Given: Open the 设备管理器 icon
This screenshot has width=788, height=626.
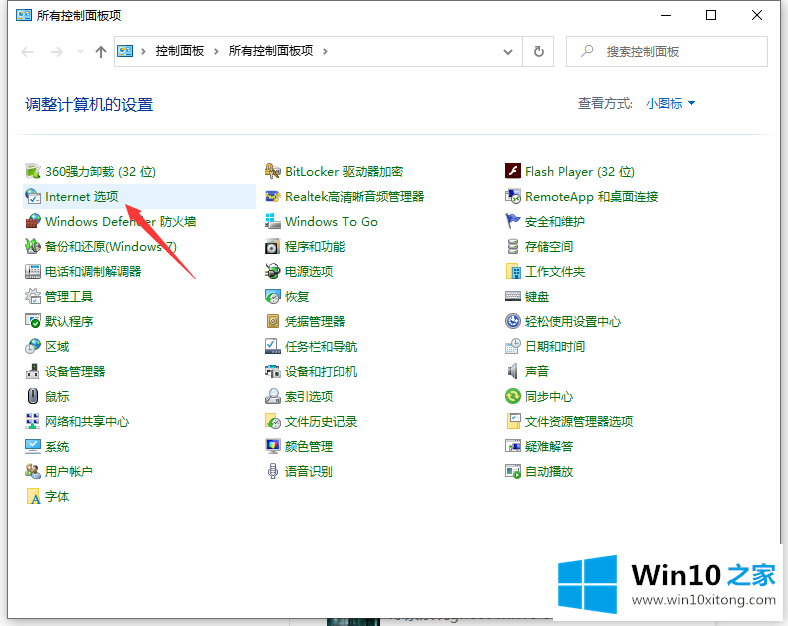Looking at the screenshot, I should point(33,371).
